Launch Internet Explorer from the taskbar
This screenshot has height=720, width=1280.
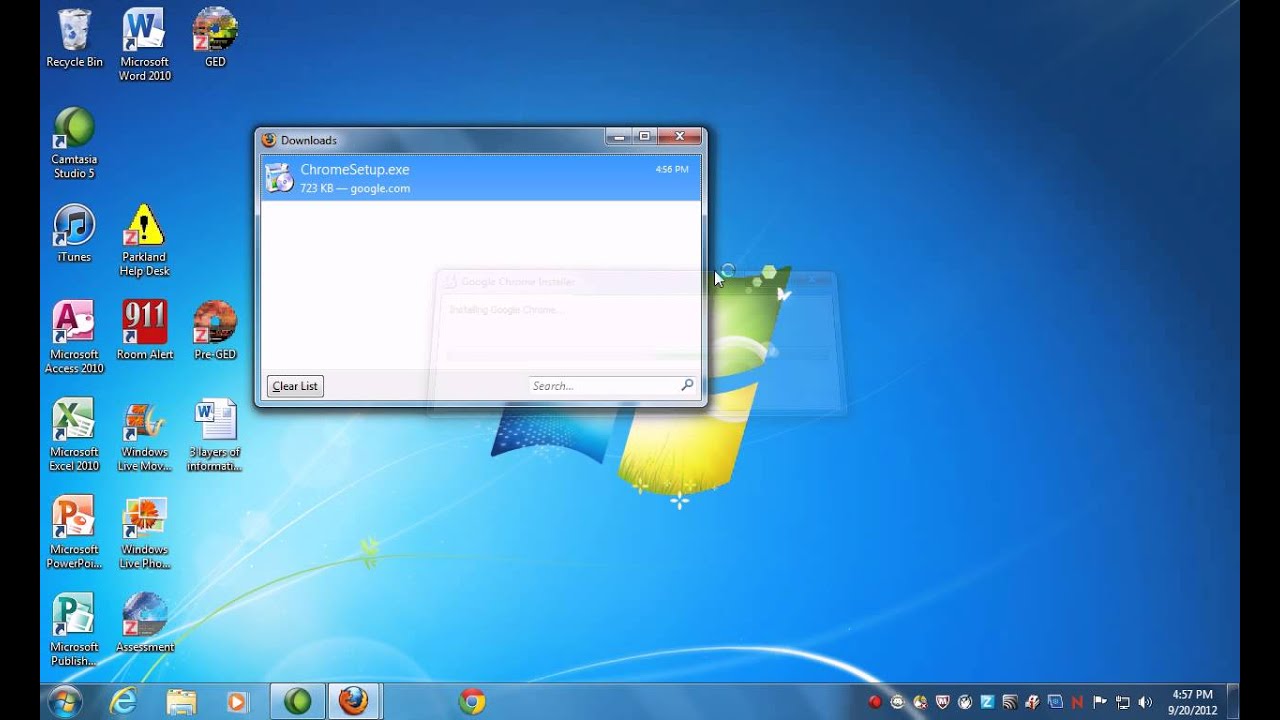[124, 701]
